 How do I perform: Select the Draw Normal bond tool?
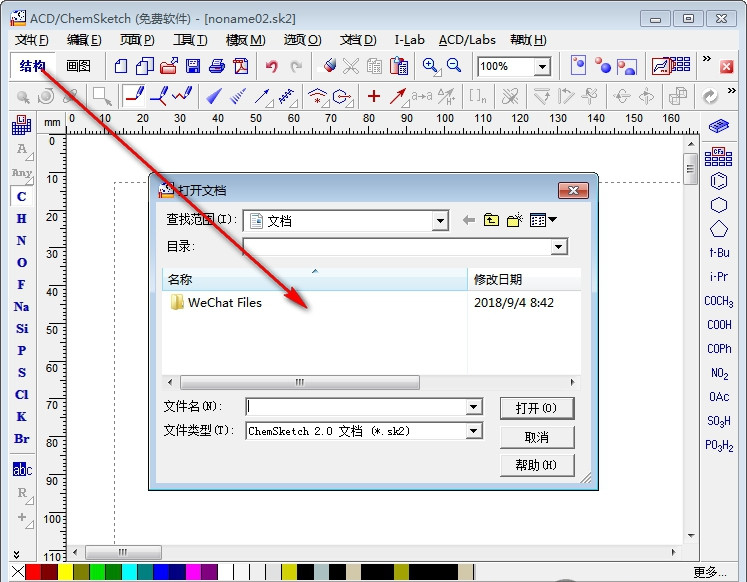coord(135,96)
